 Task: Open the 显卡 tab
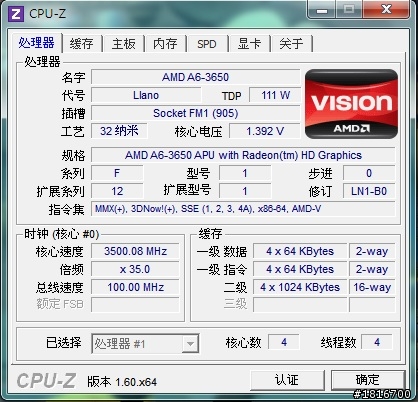(249, 44)
